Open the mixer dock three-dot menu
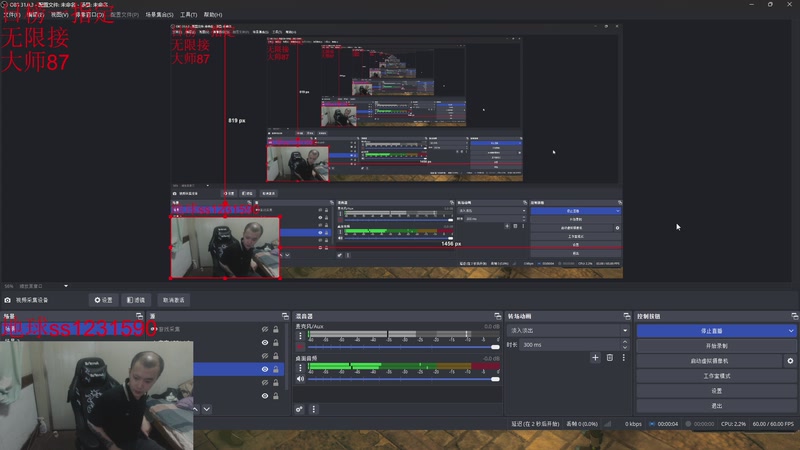Image resolution: width=800 pixels, height=450 pixels. [x=314, y=409]
